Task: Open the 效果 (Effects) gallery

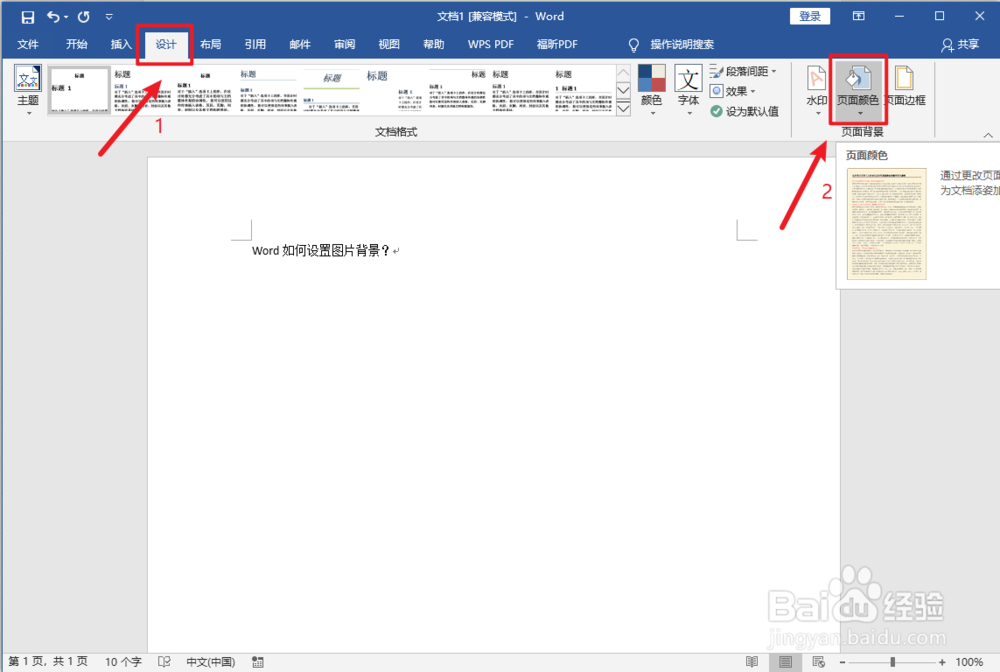Action: (x=735, y=91)
